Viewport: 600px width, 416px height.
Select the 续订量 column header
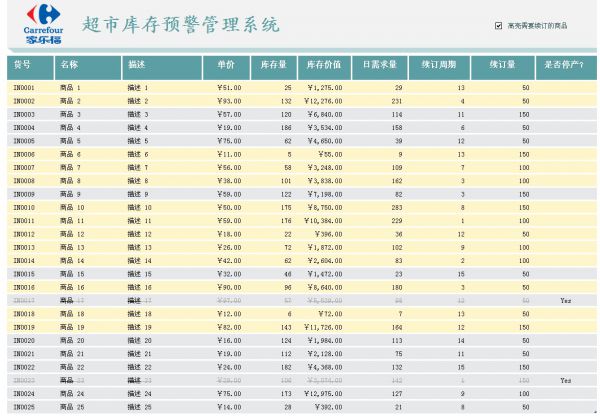pyautogui.click(x=501, y=66)
